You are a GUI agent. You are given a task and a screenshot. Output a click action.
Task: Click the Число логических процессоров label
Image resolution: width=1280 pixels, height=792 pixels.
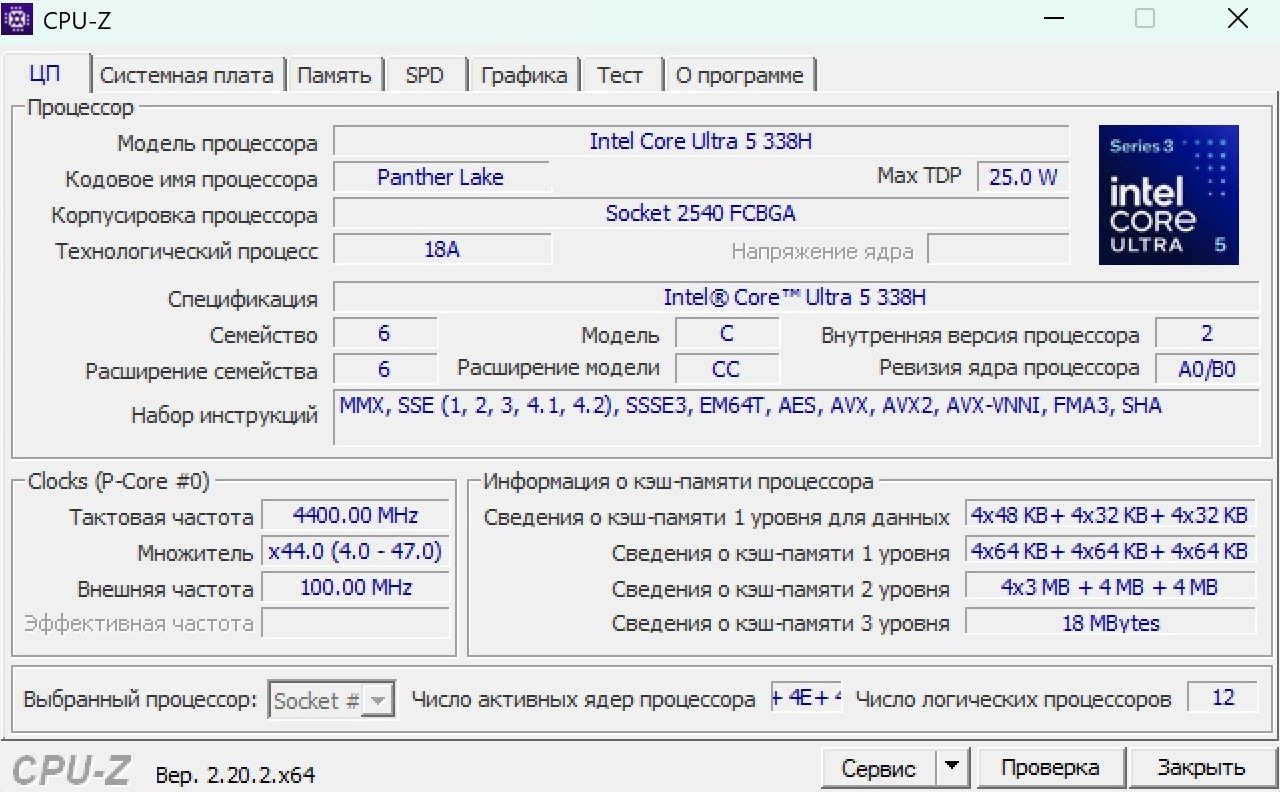click(x=1013, y=700)
